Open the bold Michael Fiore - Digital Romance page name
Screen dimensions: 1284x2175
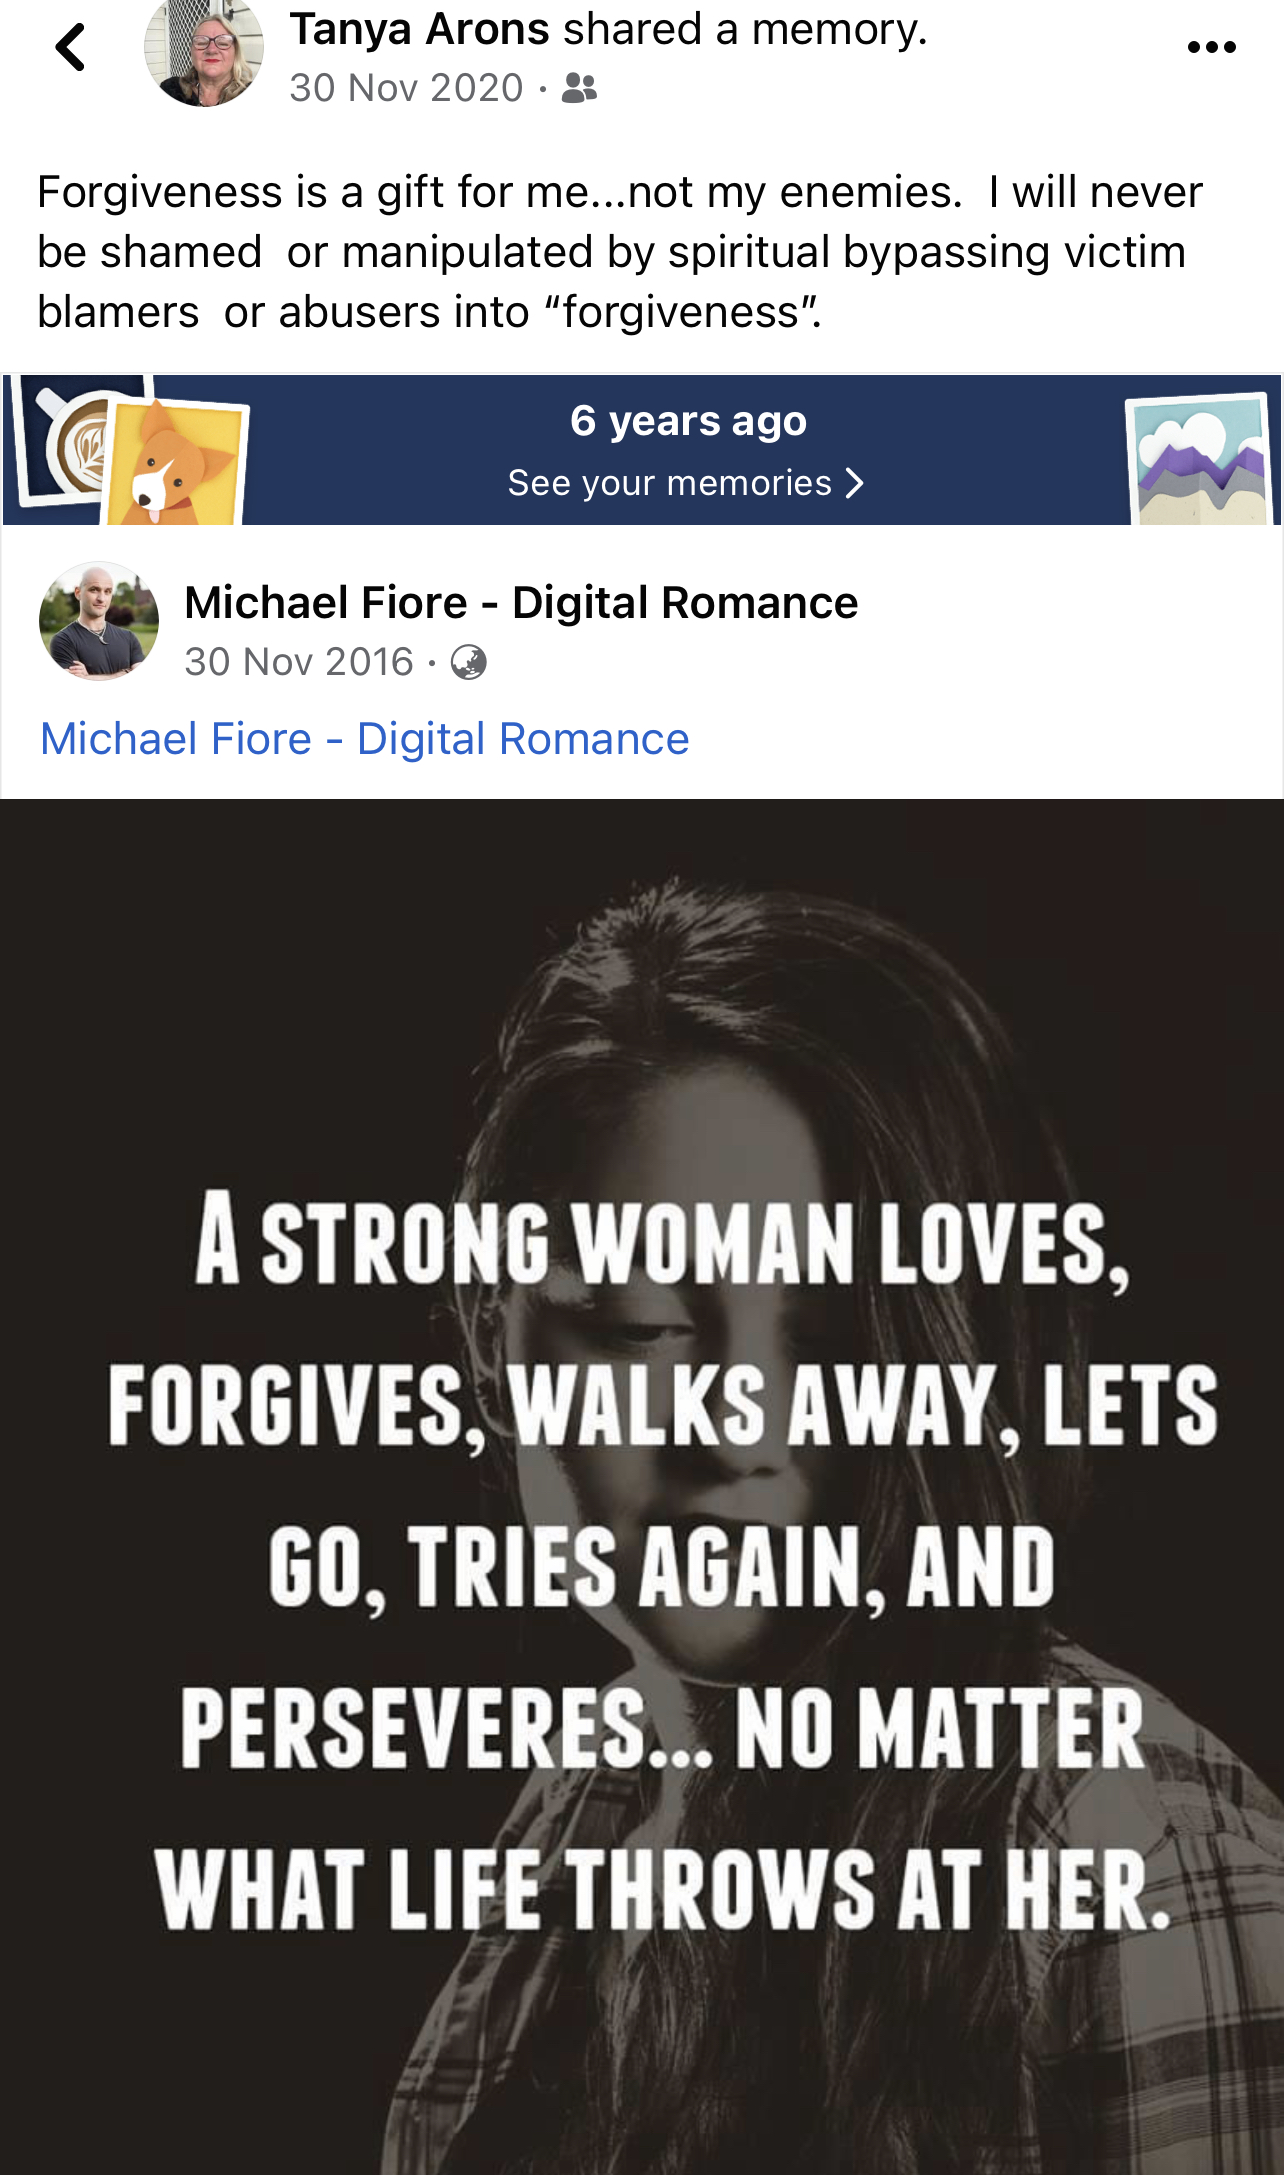521,603
